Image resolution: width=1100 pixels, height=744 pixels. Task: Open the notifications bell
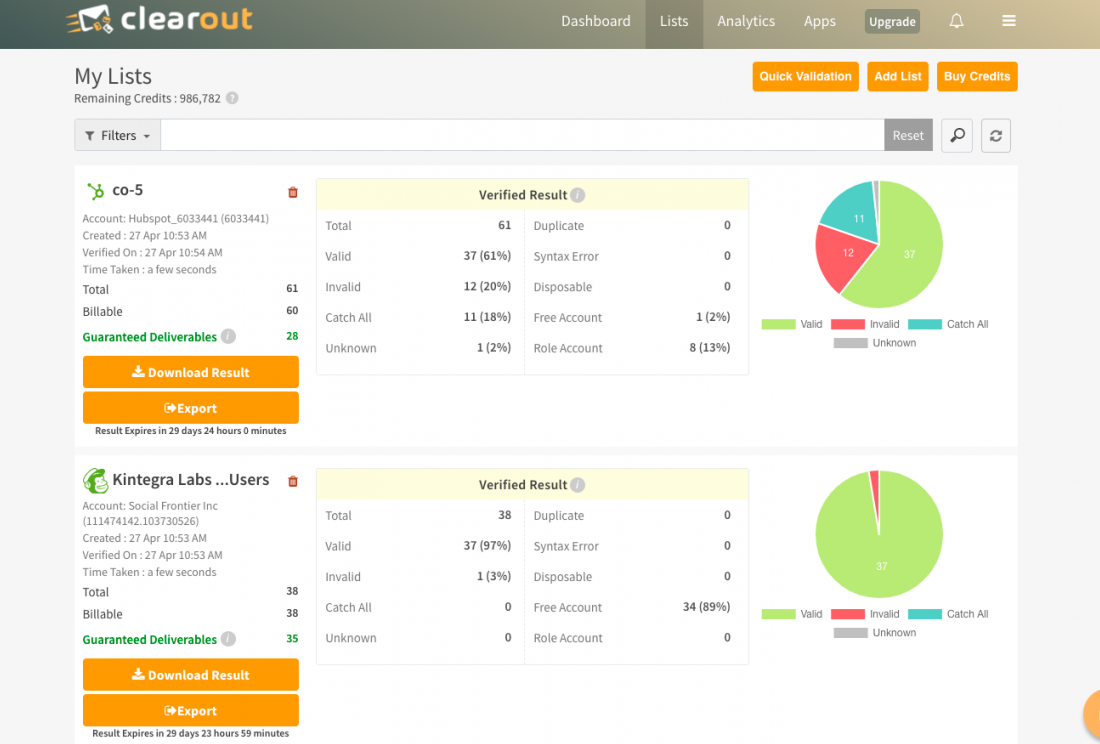[956, 21]
